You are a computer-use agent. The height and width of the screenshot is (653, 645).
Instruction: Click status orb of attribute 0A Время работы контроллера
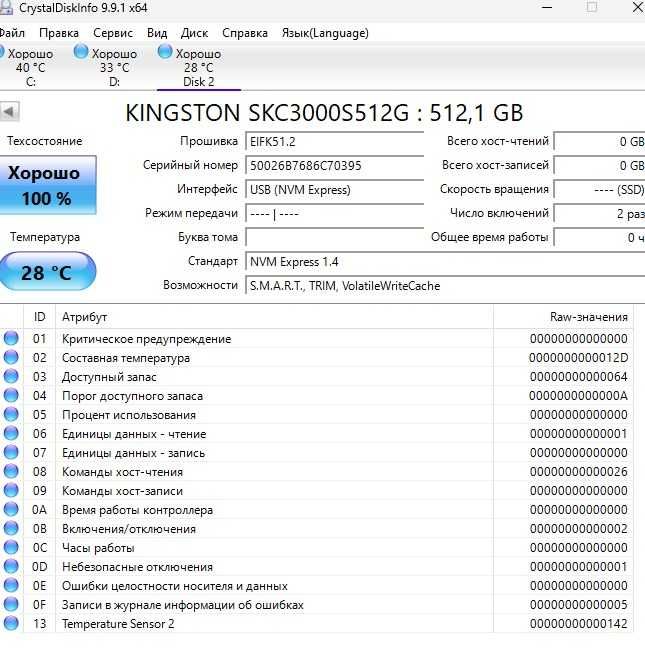[11, 509]
